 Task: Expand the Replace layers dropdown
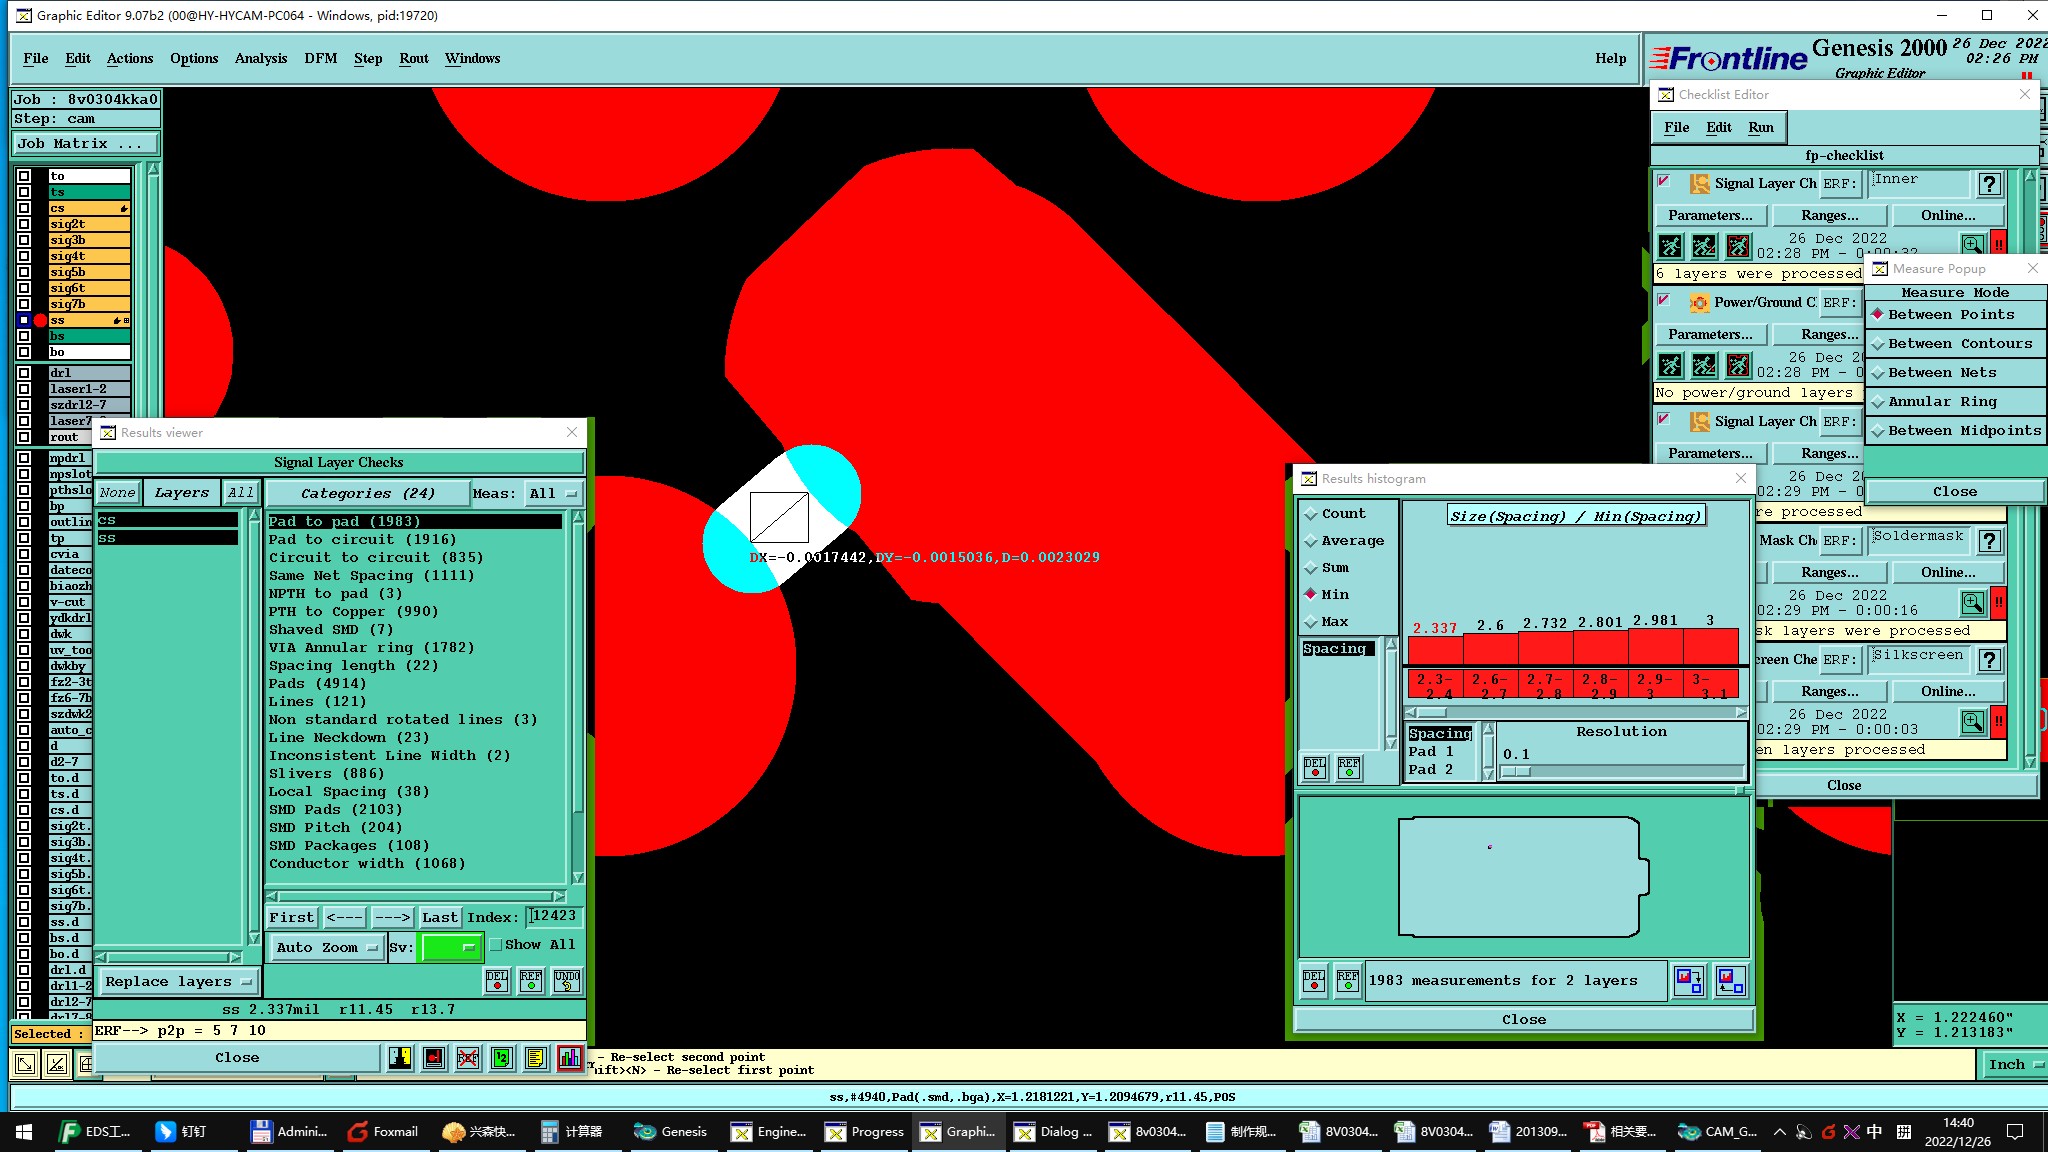click(x=177, y=981)
